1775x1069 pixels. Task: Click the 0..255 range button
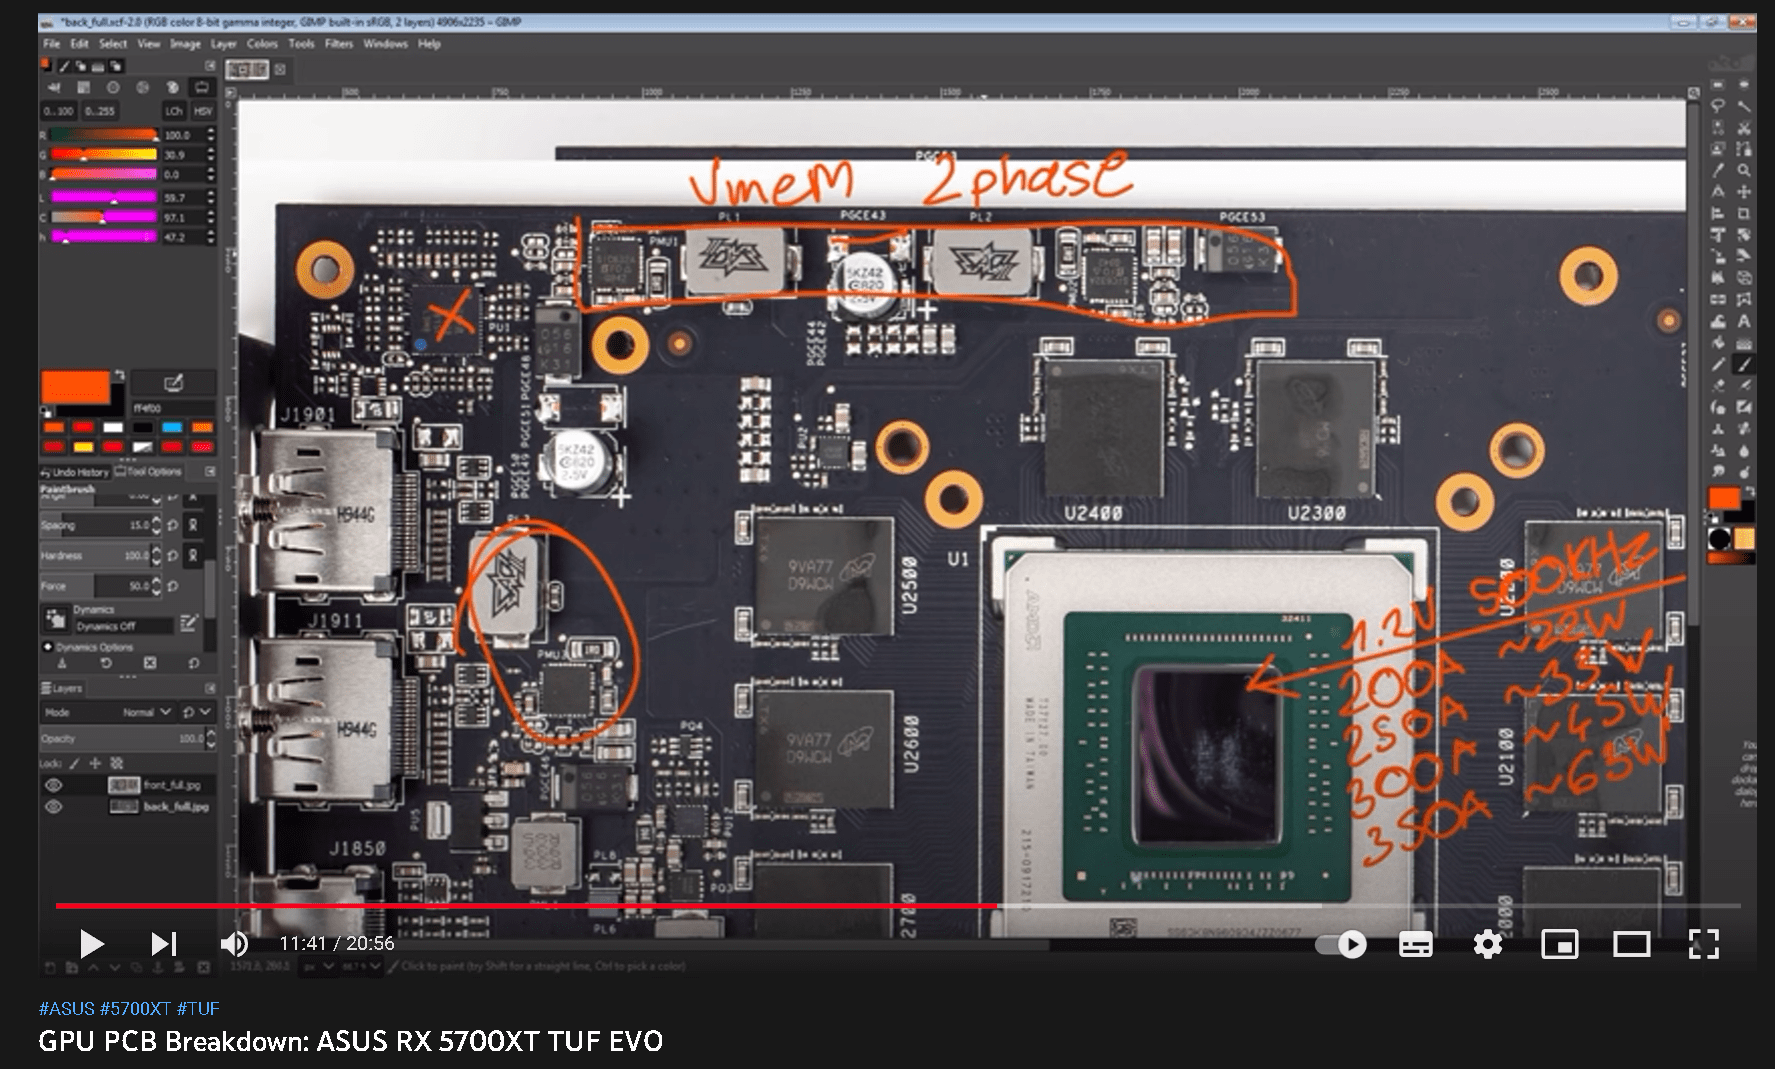tap(99, 111)
